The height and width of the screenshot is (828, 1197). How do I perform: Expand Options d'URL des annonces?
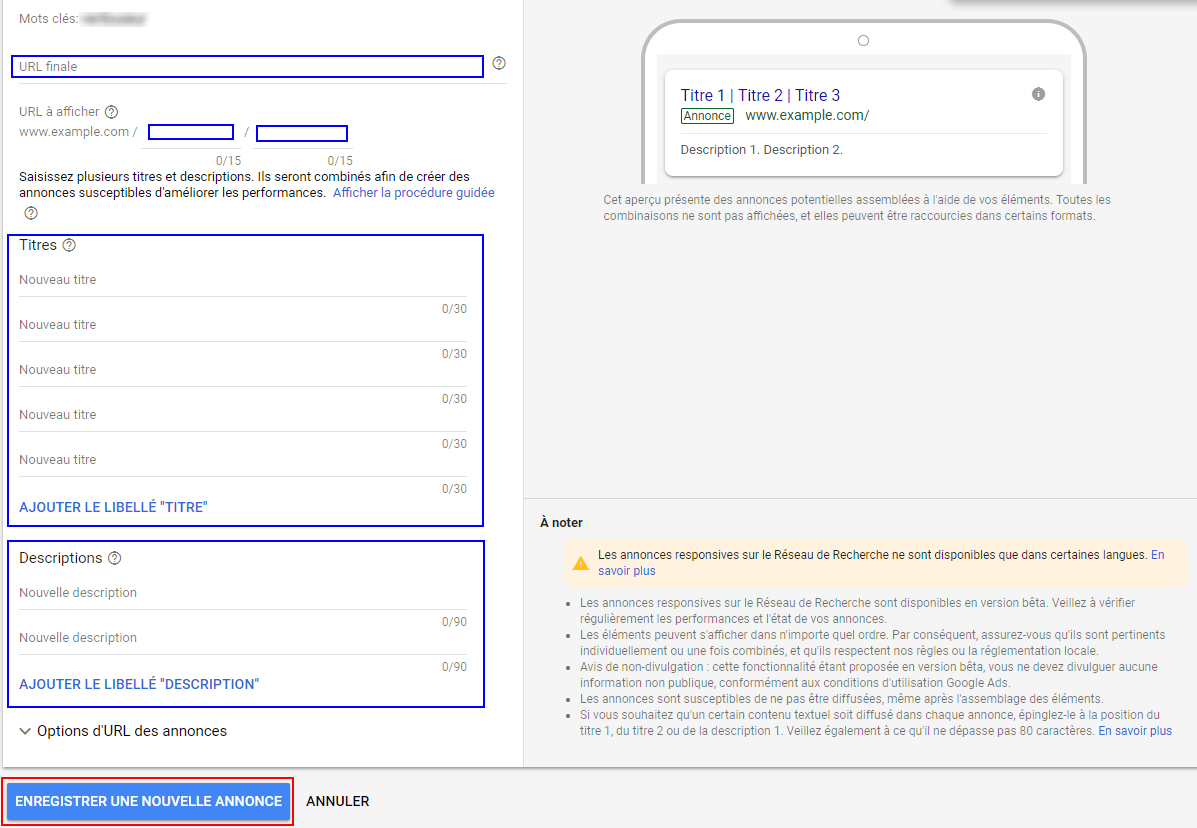pyautogui.click(x=122, y=731)
